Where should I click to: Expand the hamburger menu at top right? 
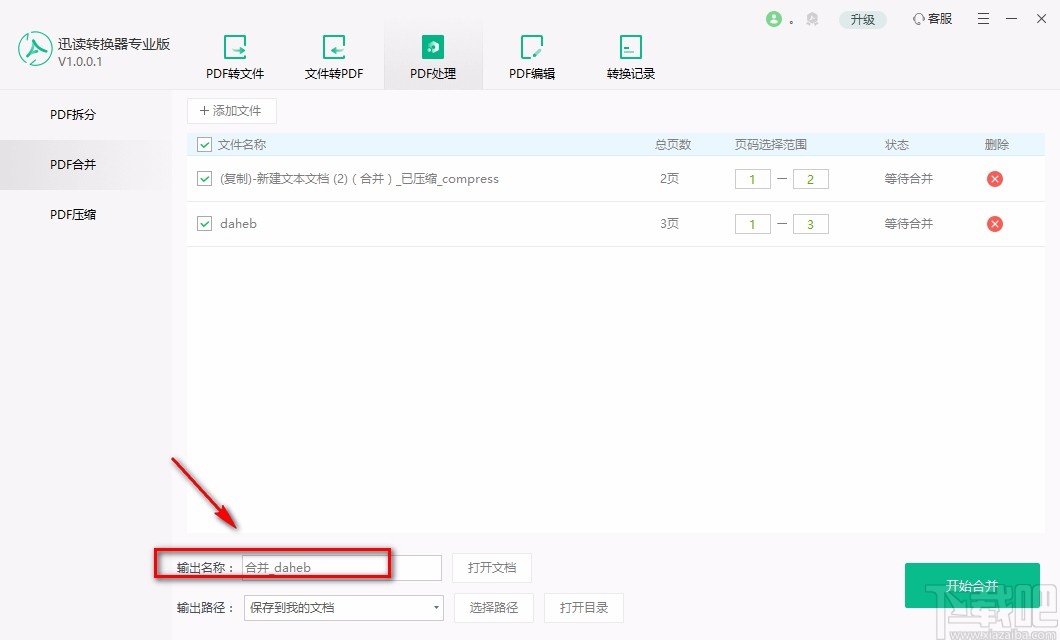(x=983, y=18)
